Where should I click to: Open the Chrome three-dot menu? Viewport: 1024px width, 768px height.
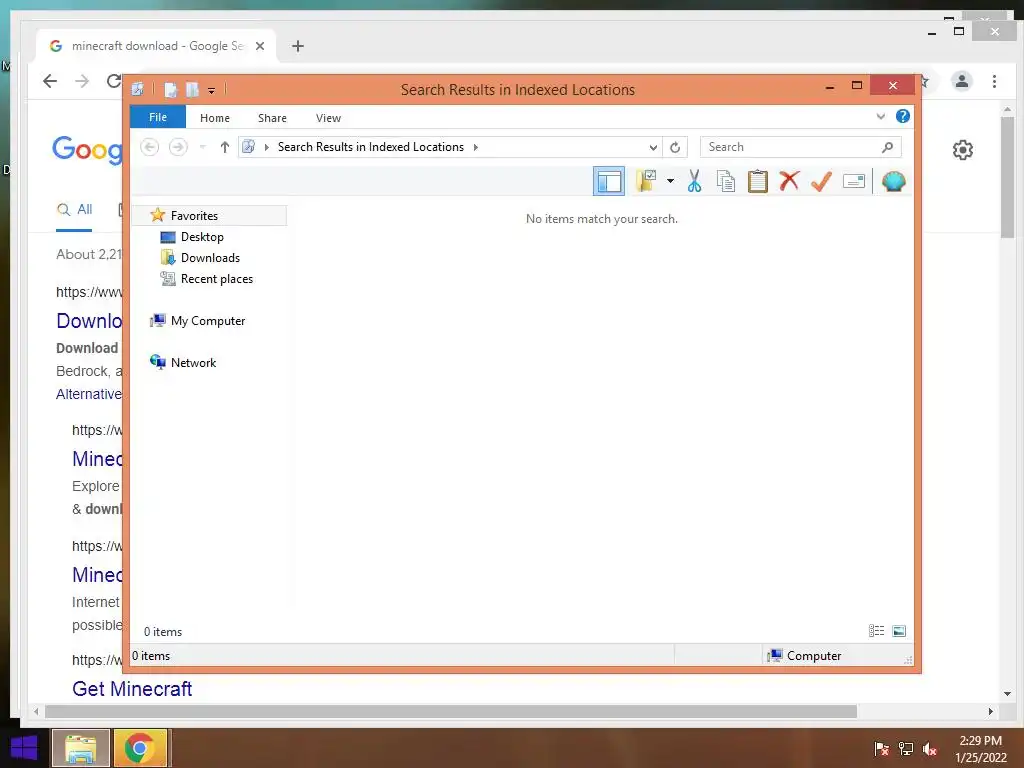(x=994, y=81)
